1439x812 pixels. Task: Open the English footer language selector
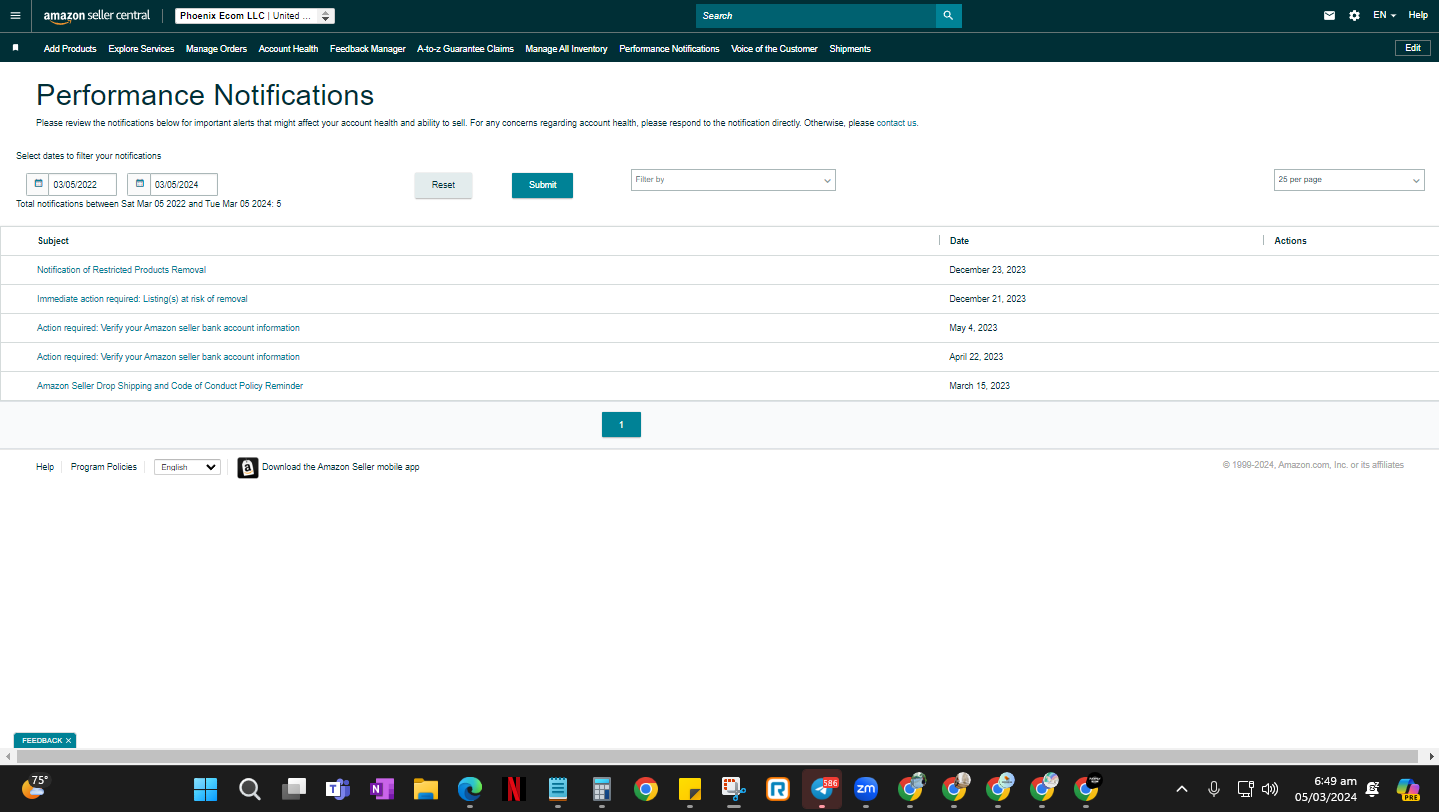187,467
